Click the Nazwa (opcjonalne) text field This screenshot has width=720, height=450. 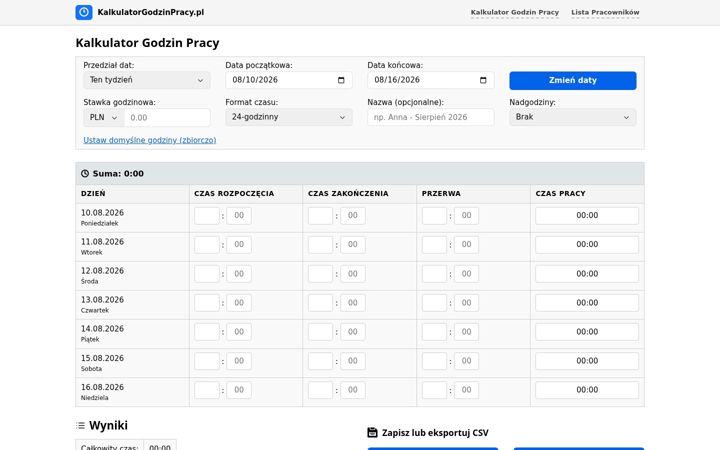(x=431, y=118)
